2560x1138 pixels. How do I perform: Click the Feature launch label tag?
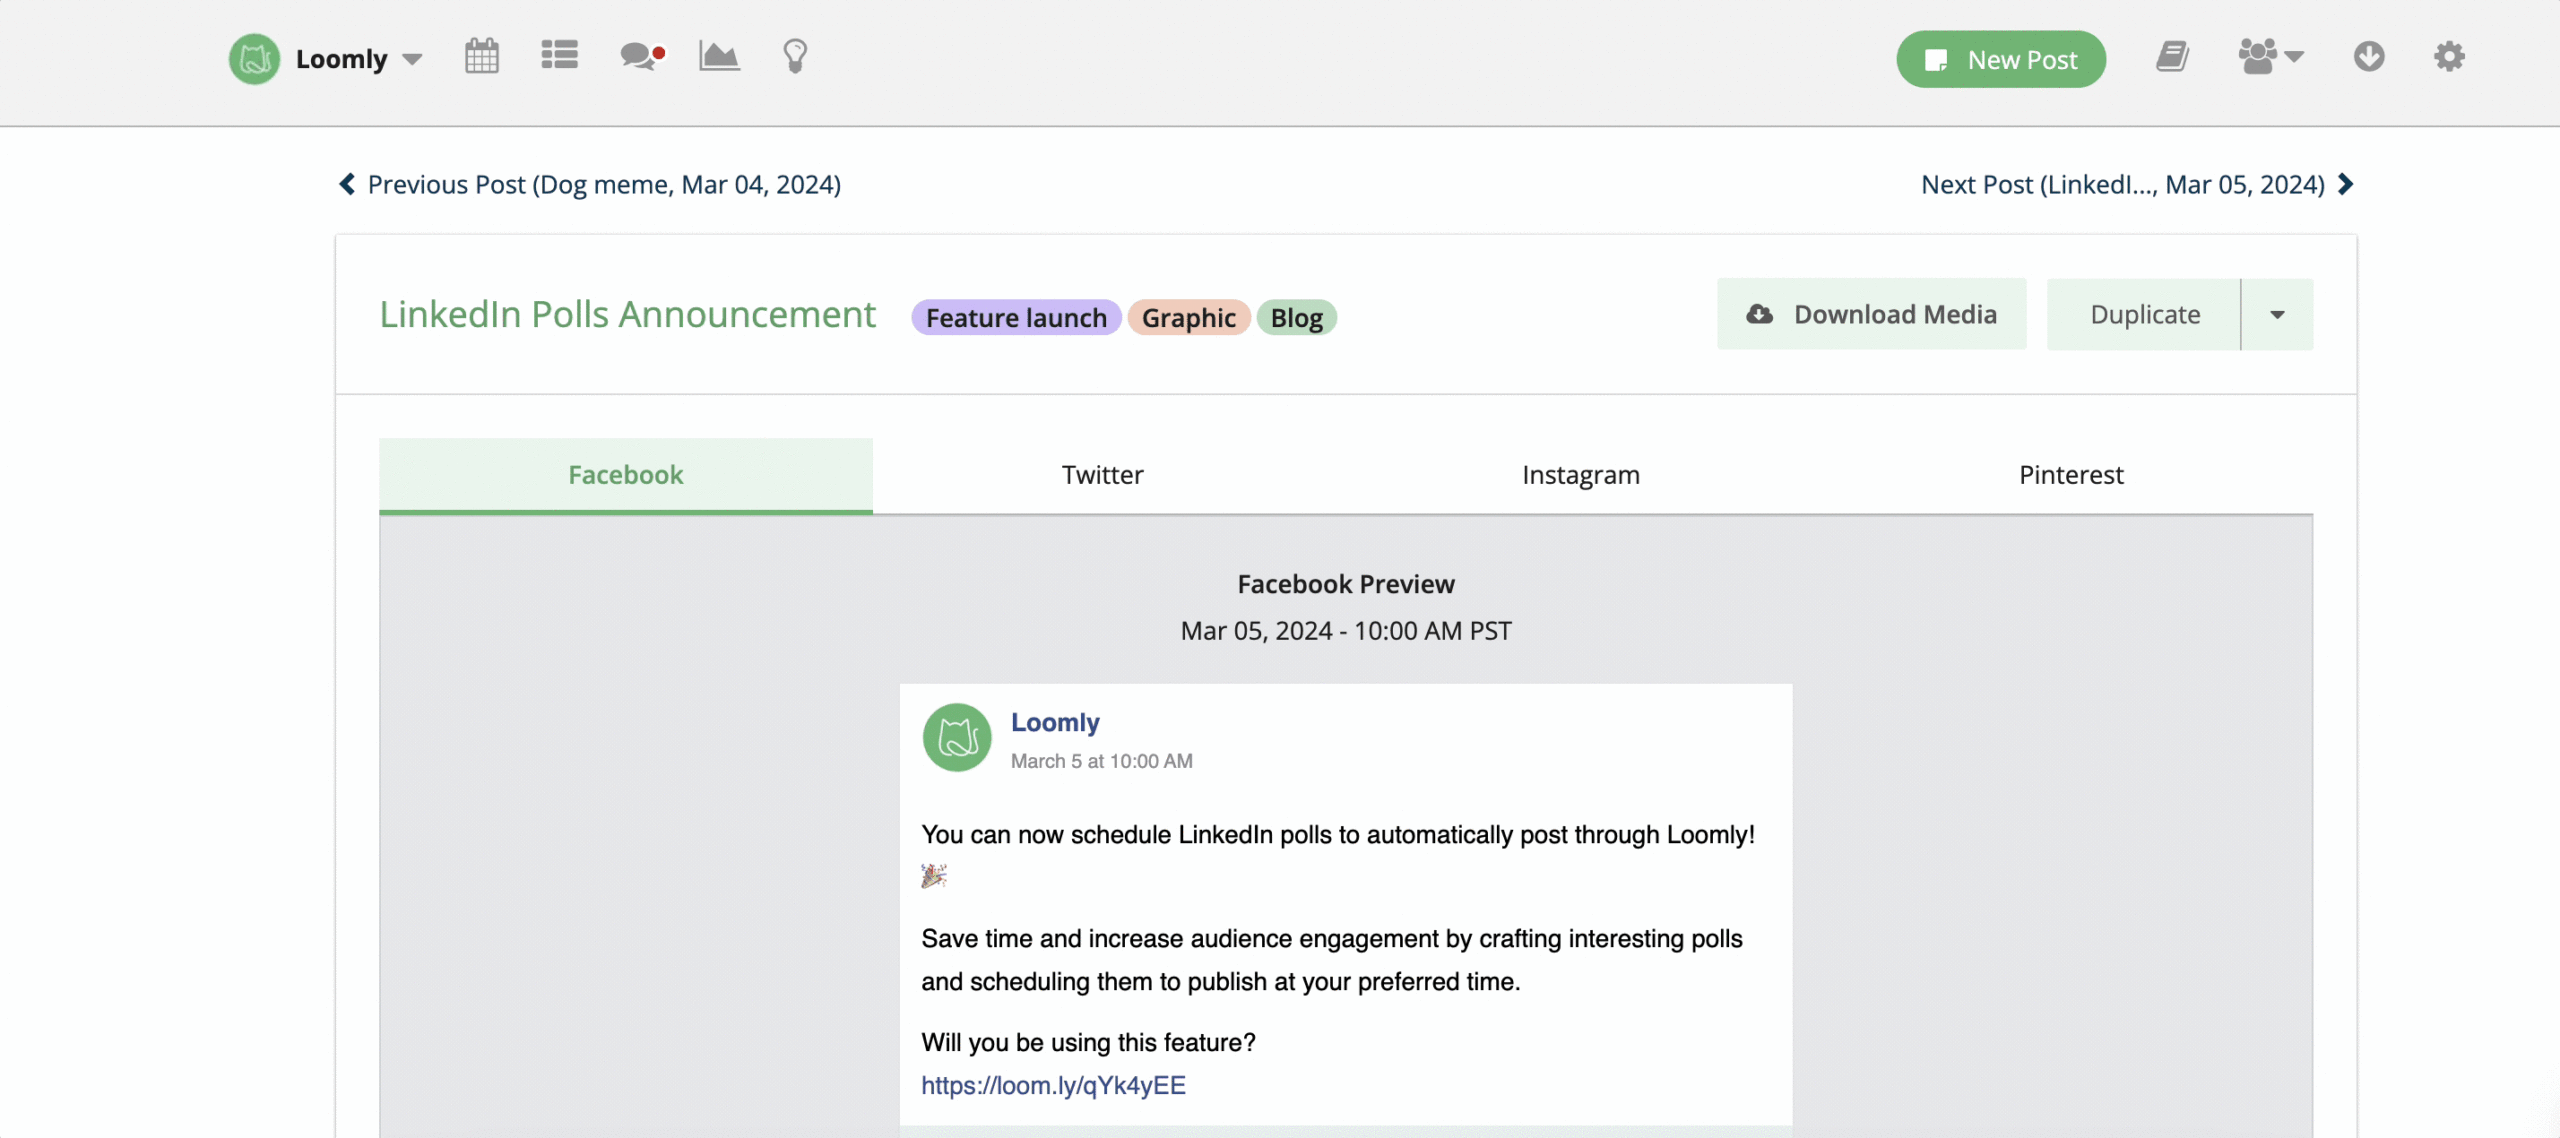click(1015, 318)
